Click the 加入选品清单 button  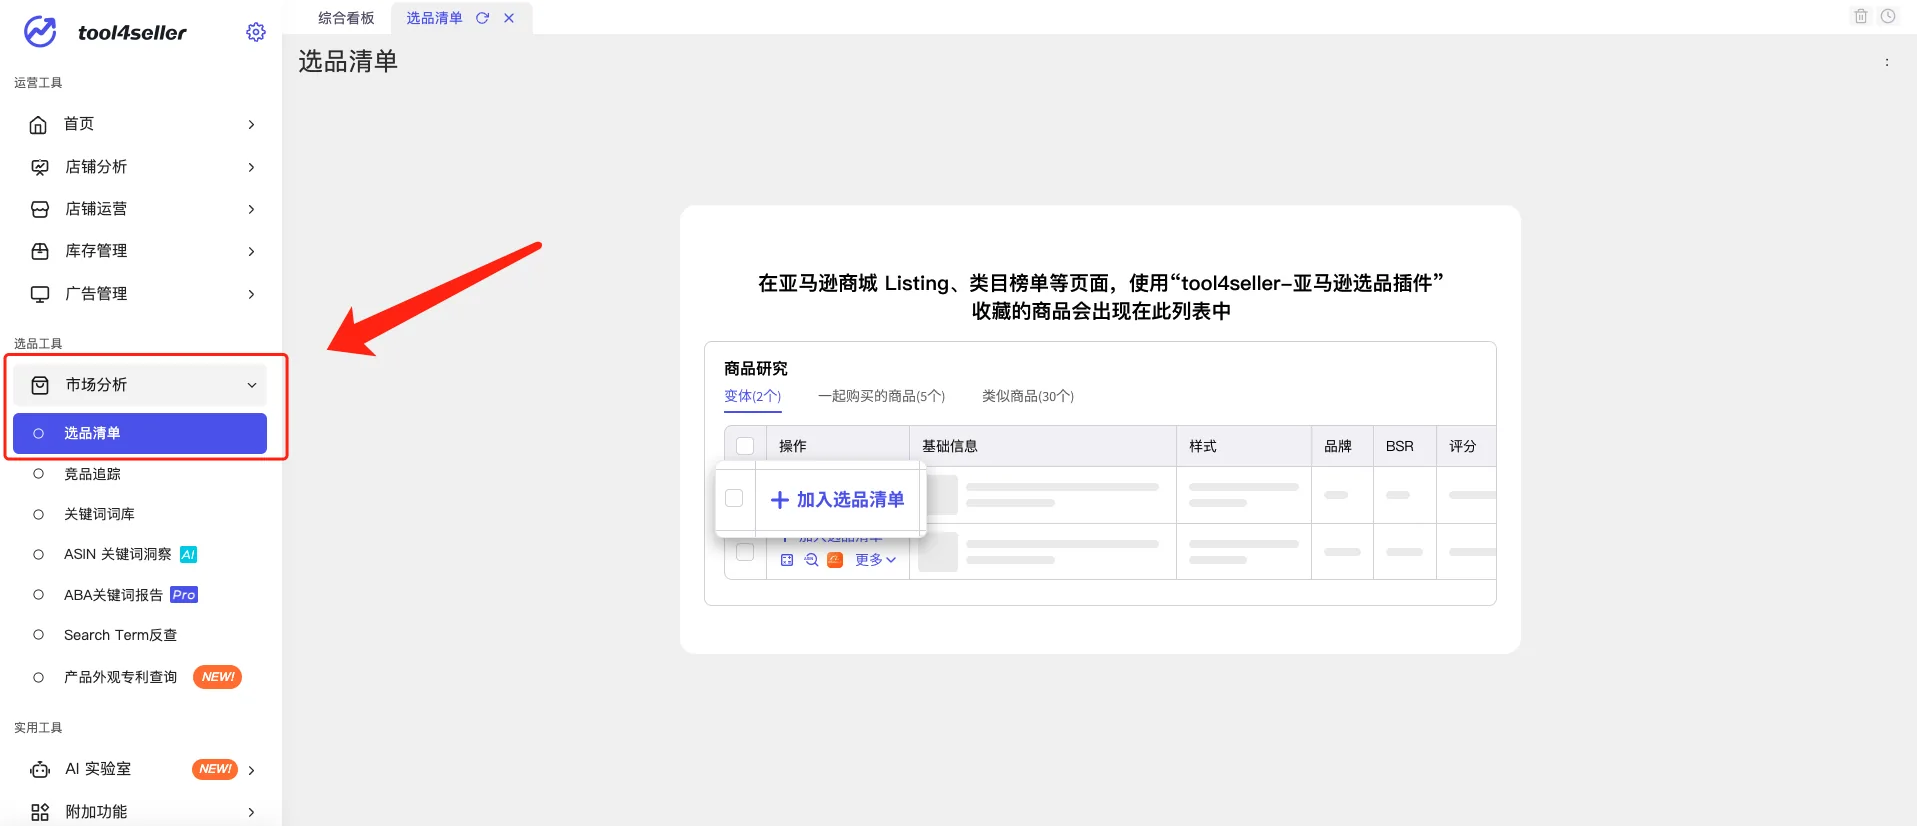(x=838, y=499)
